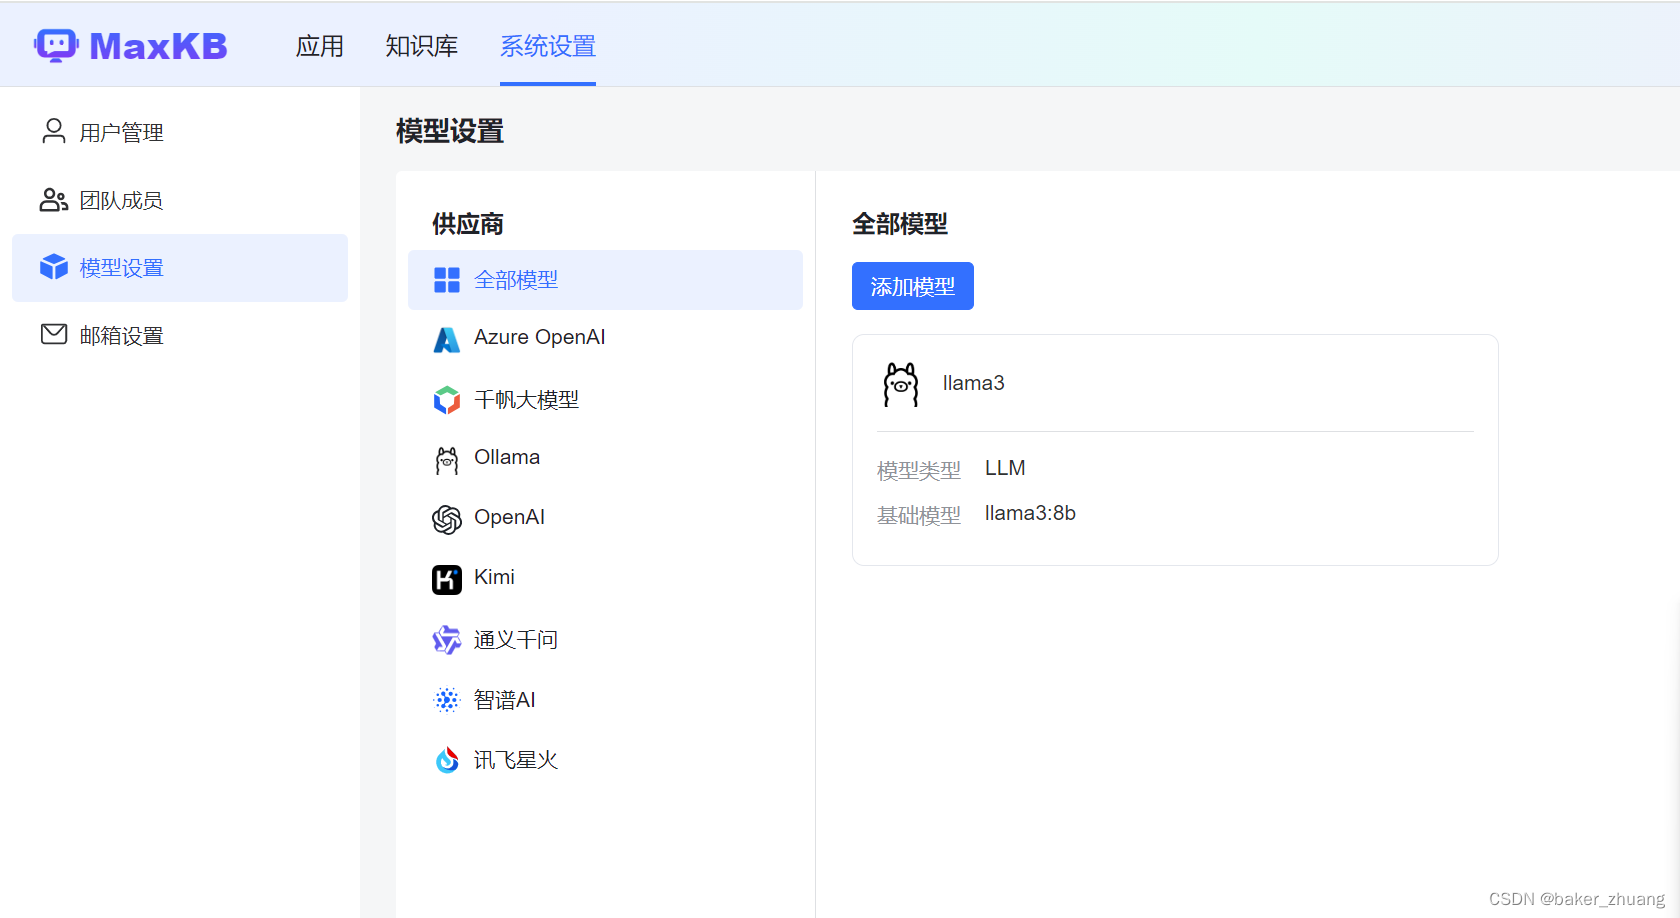Click the 团队成员 team icon
Screen dimensions: 1680x918
coord(53,199)
